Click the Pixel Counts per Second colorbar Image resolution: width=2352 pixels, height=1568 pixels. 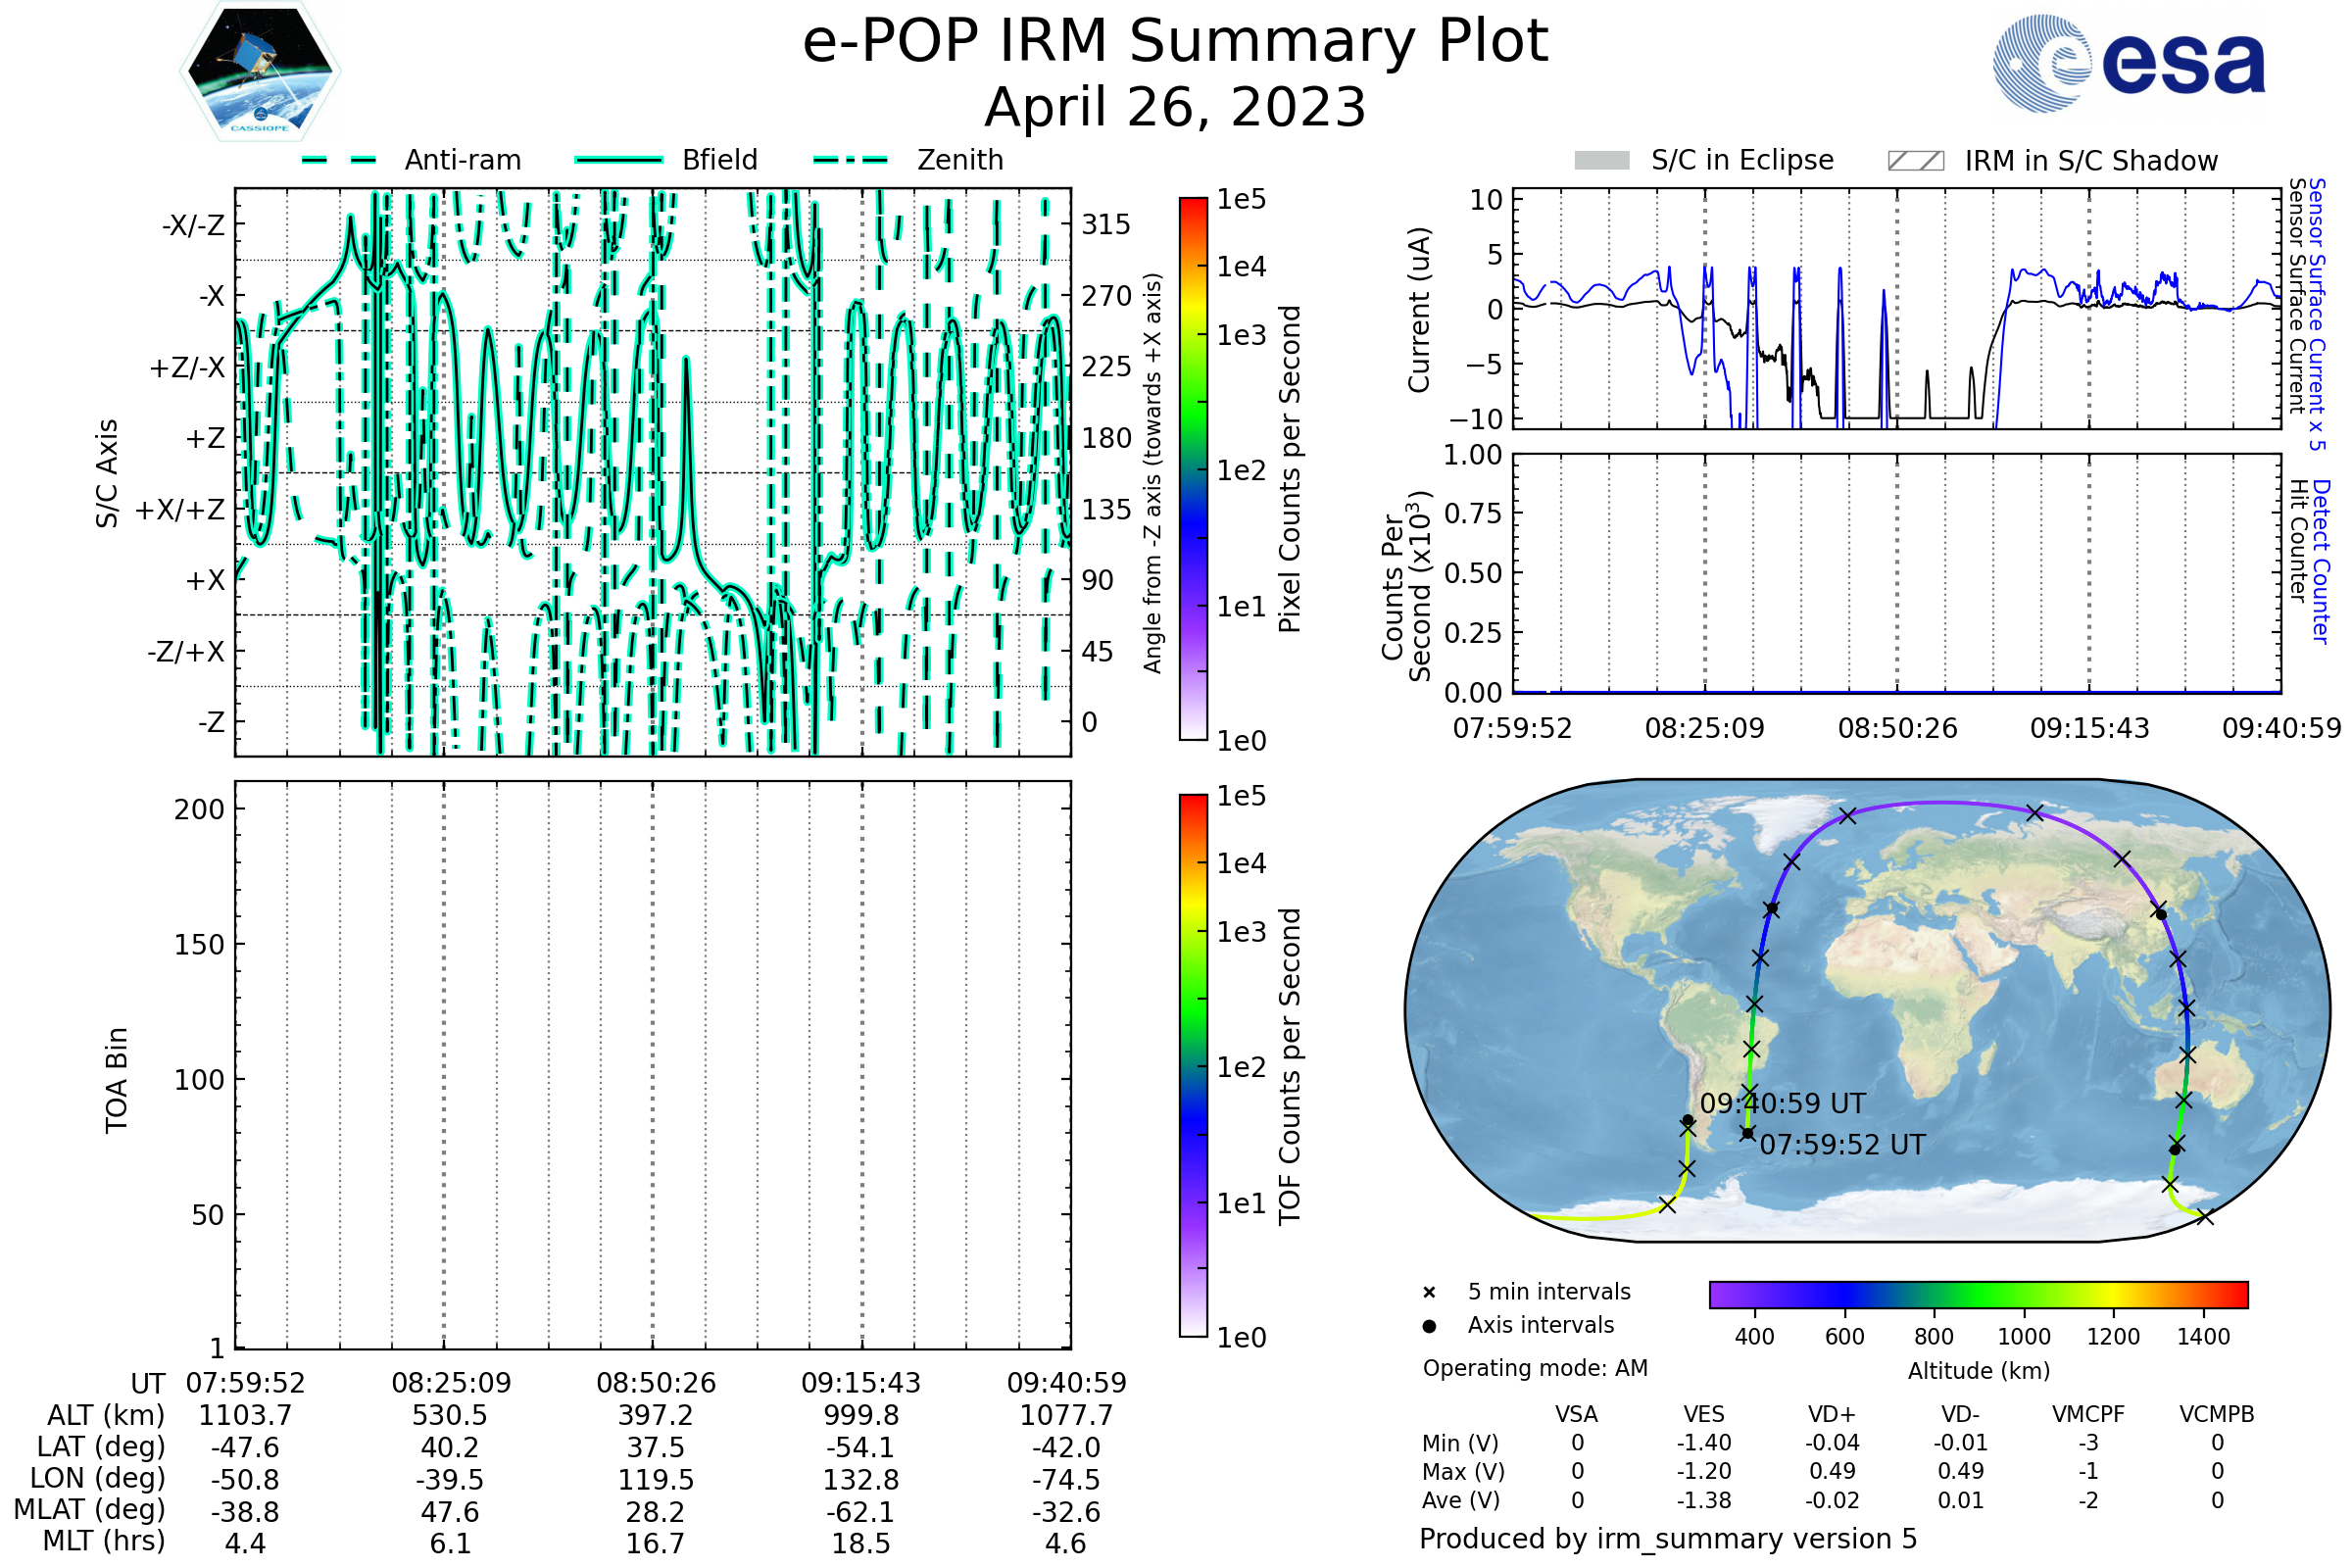click(1193, 468)
